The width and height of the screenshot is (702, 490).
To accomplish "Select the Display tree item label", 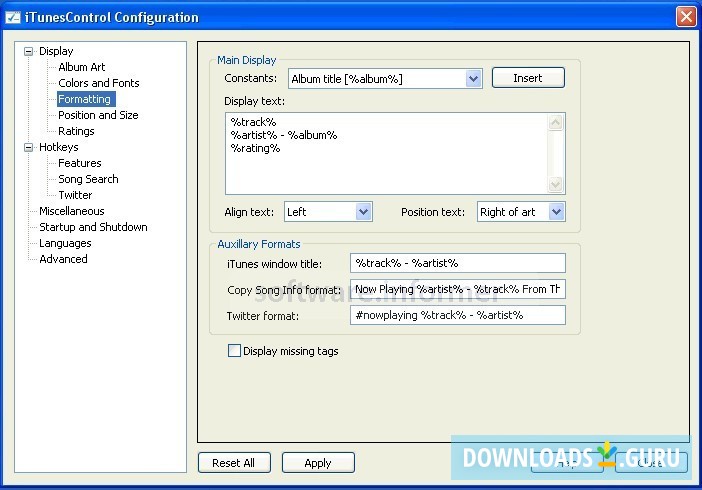I will pyautogui.click(x=56, y=51).
